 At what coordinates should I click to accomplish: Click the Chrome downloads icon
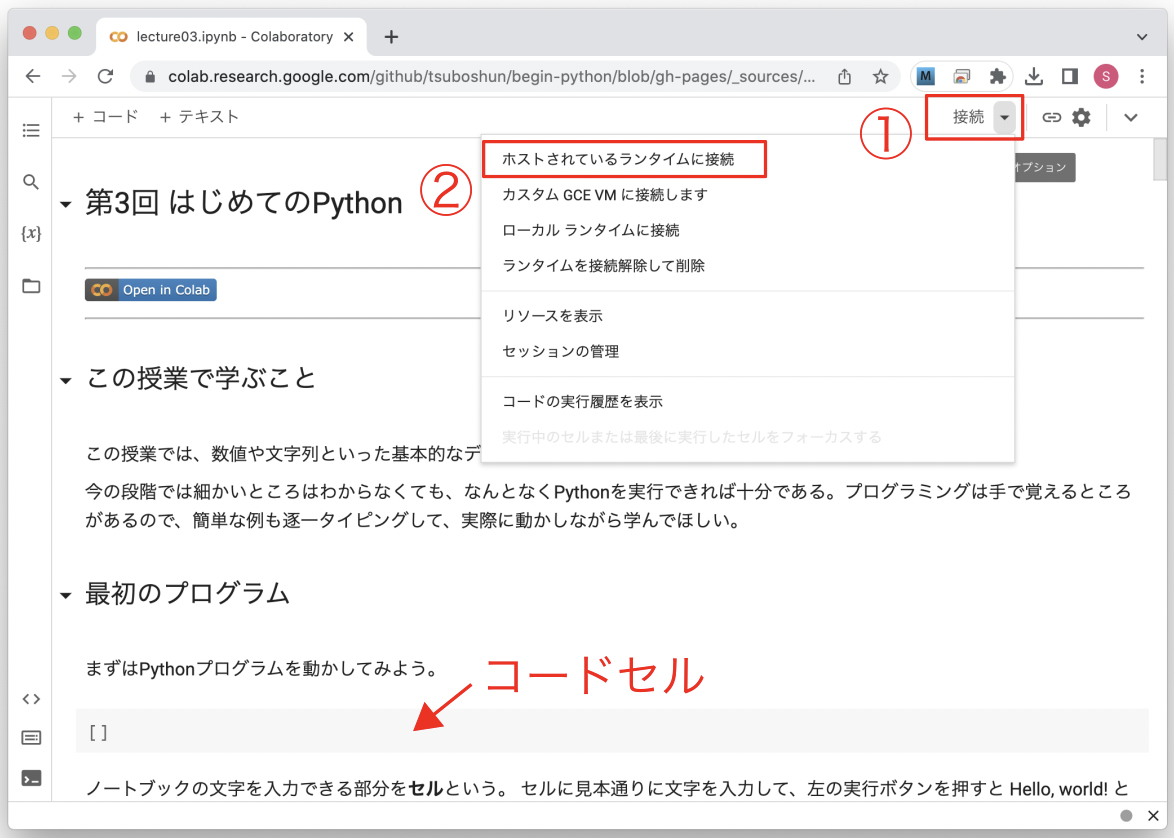point(1034,76)
